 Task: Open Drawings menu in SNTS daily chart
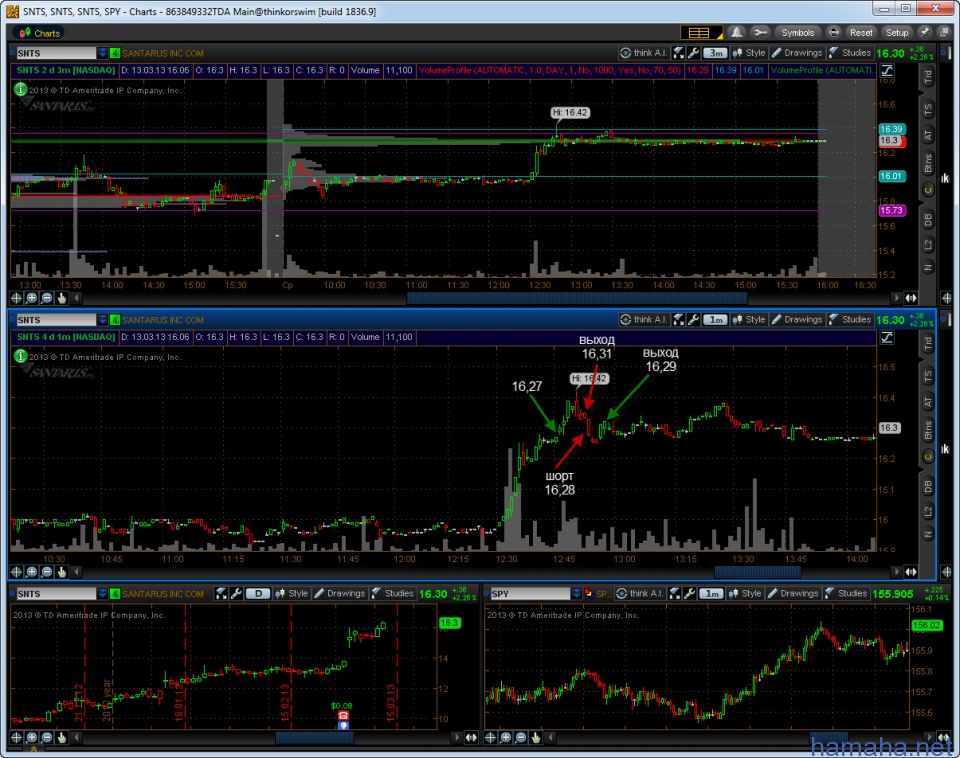pos(339,594)
